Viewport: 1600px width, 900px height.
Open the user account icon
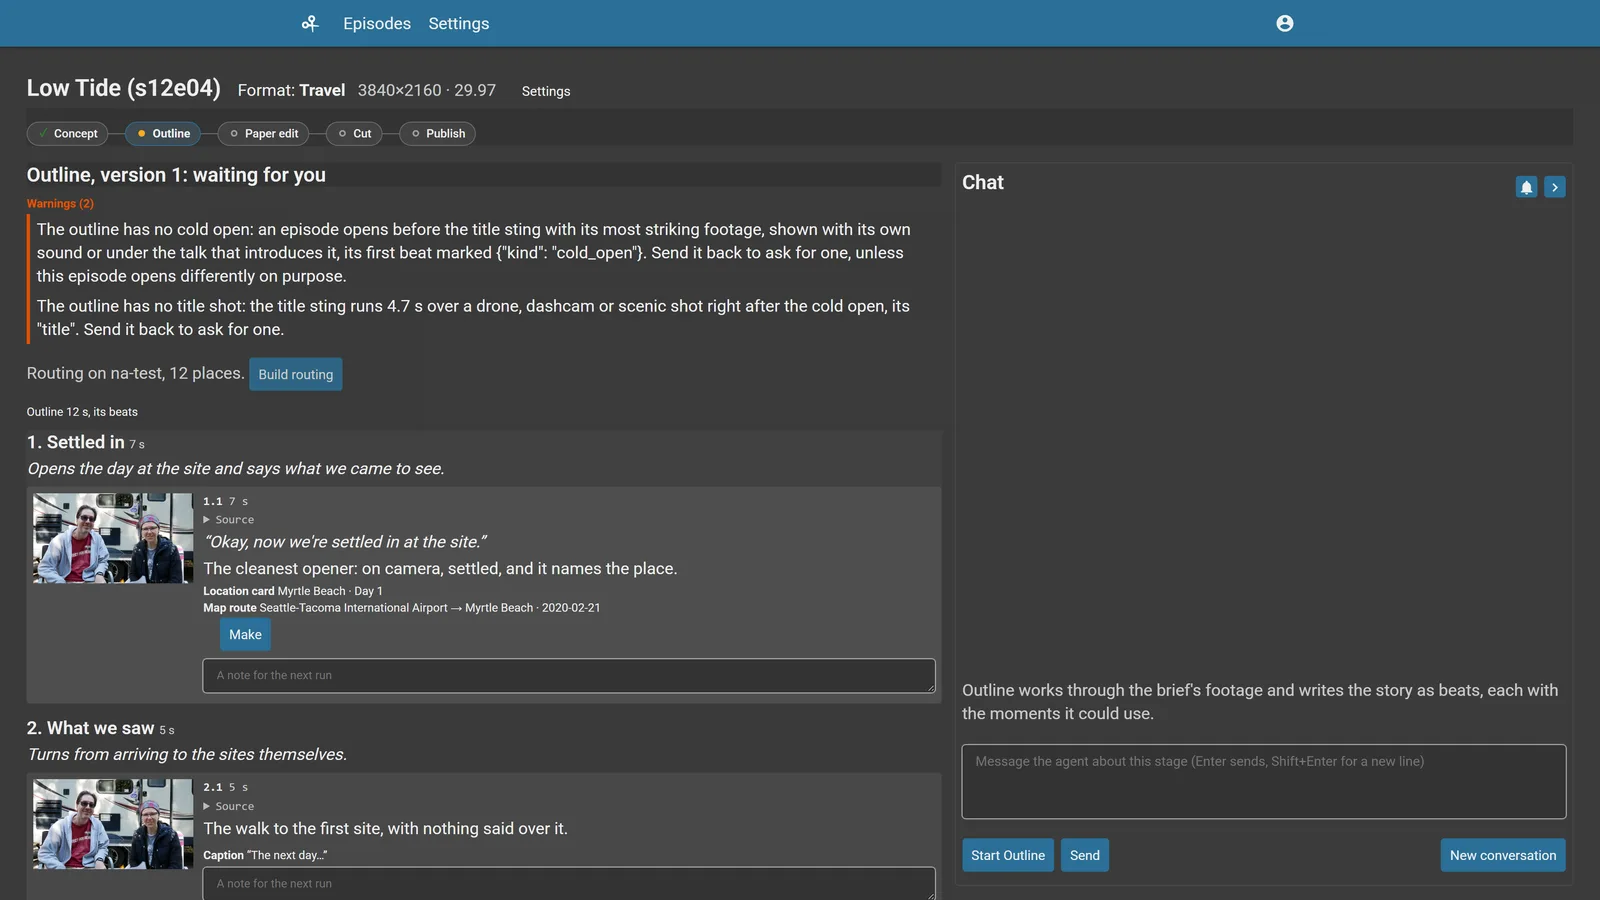tap(1285, 23)
